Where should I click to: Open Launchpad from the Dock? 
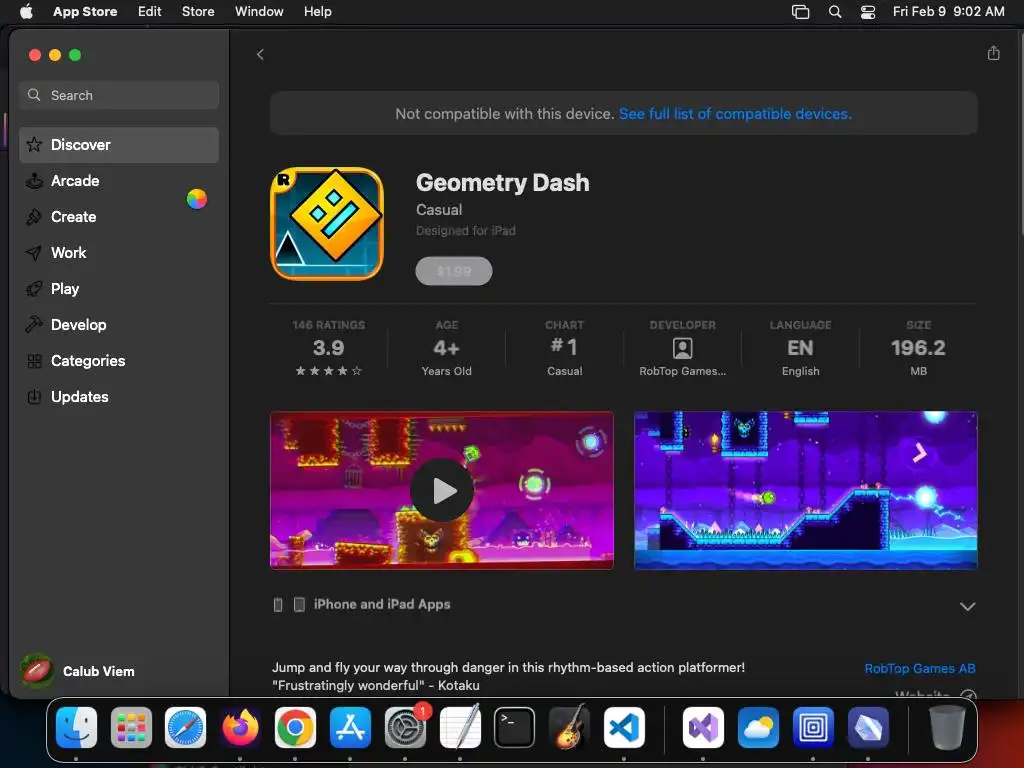click(131, 728)
